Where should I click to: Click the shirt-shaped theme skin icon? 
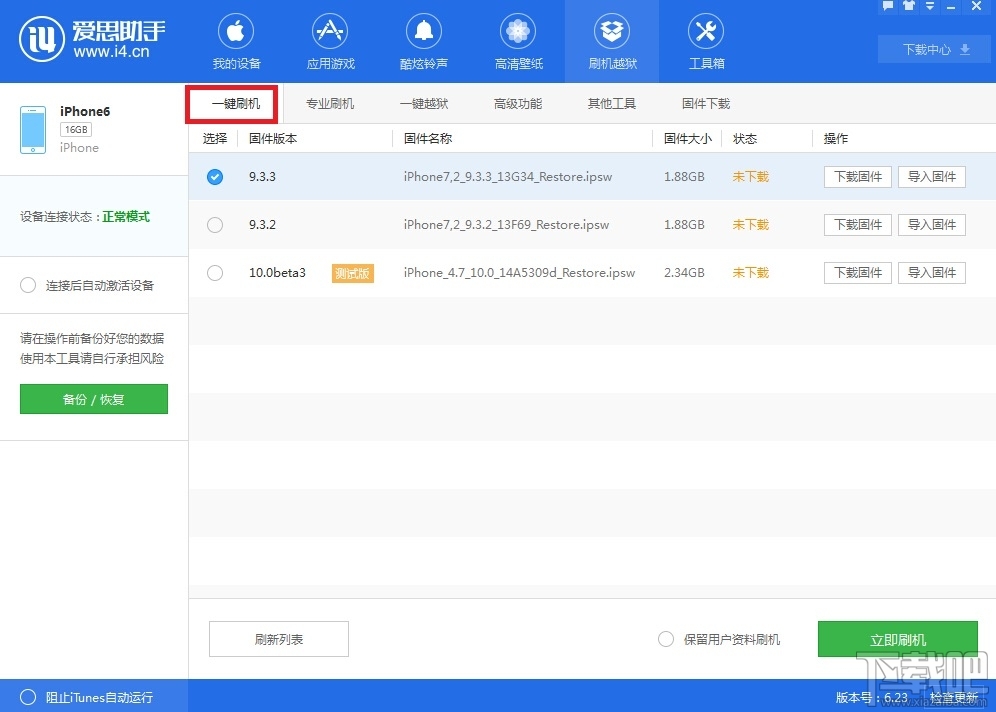click(909, 7)
